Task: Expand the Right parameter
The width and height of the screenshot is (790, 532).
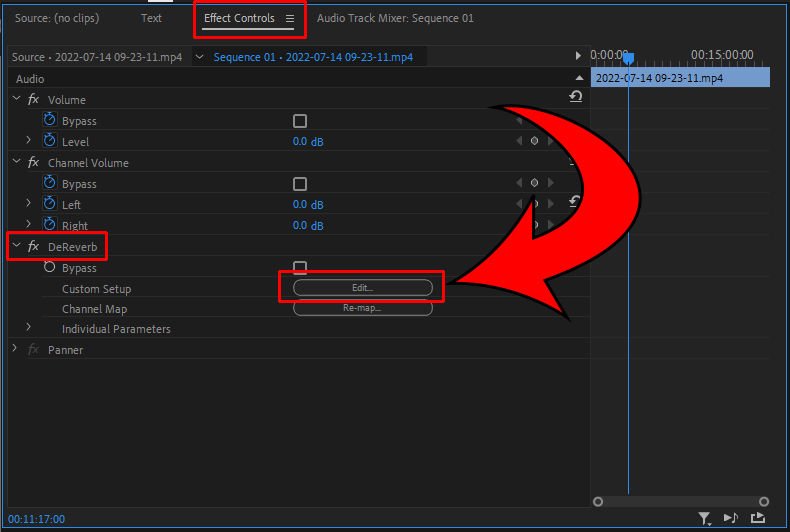Action: [28, 224]
